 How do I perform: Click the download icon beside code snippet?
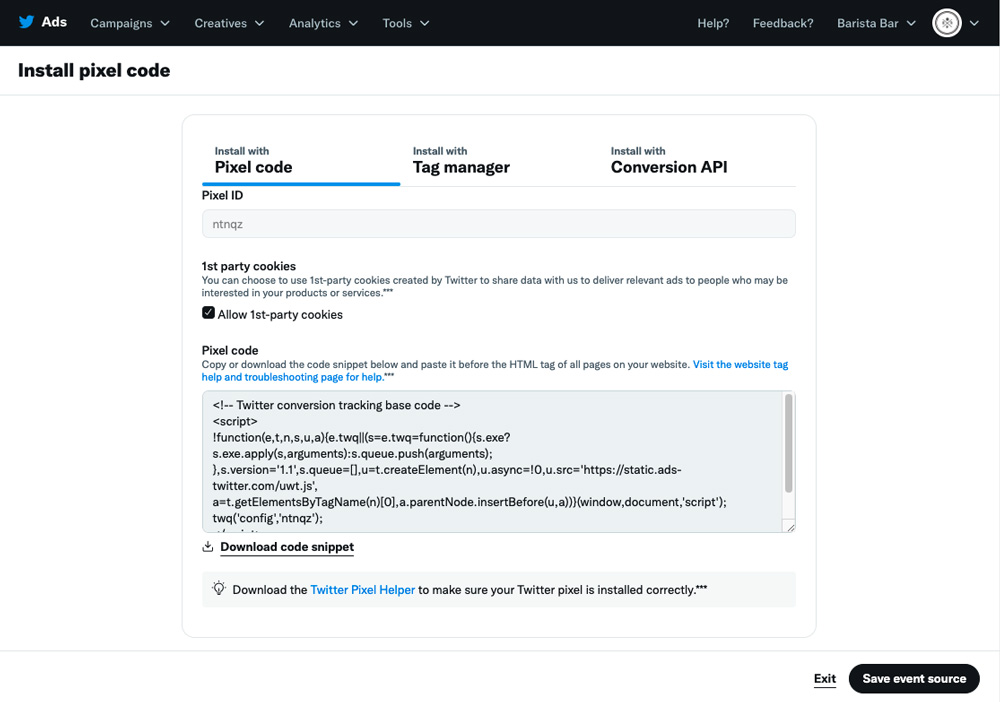click(x=207, y=546)
